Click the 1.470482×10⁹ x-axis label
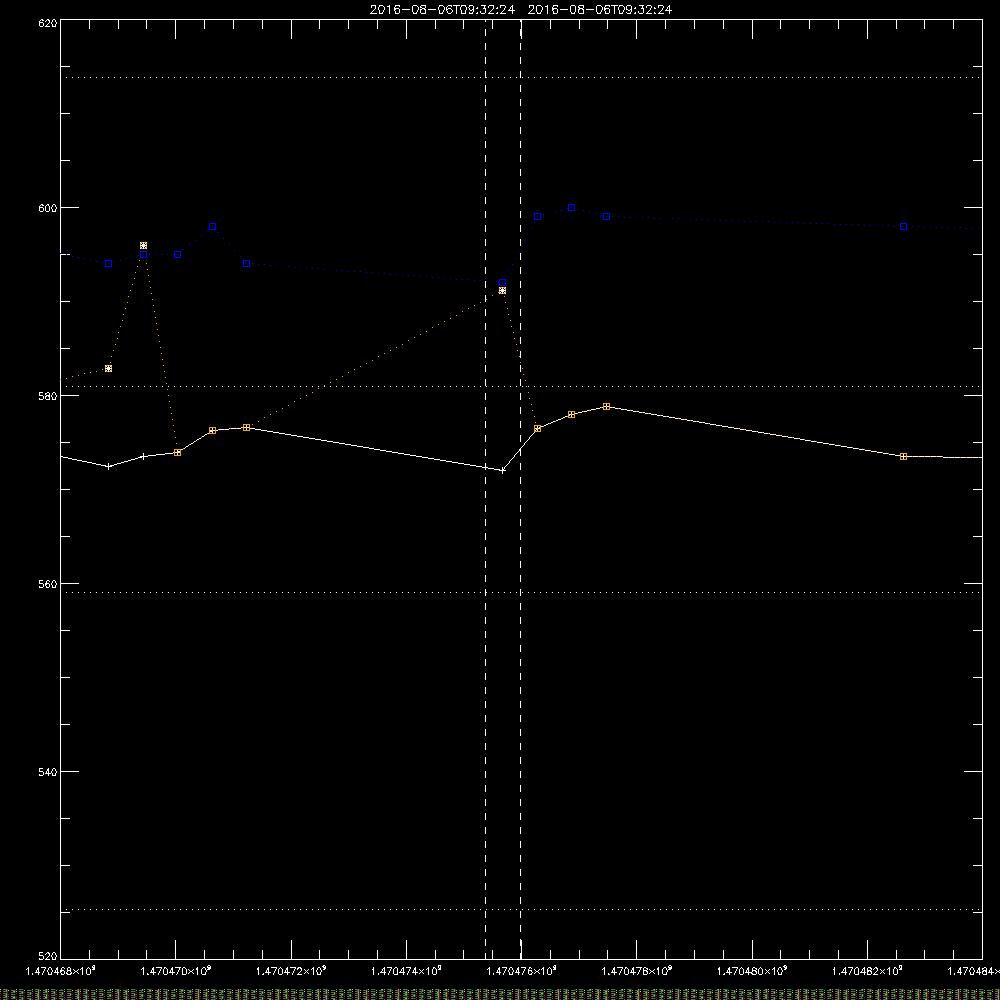 pyautogui.click(x=867, y=971)
